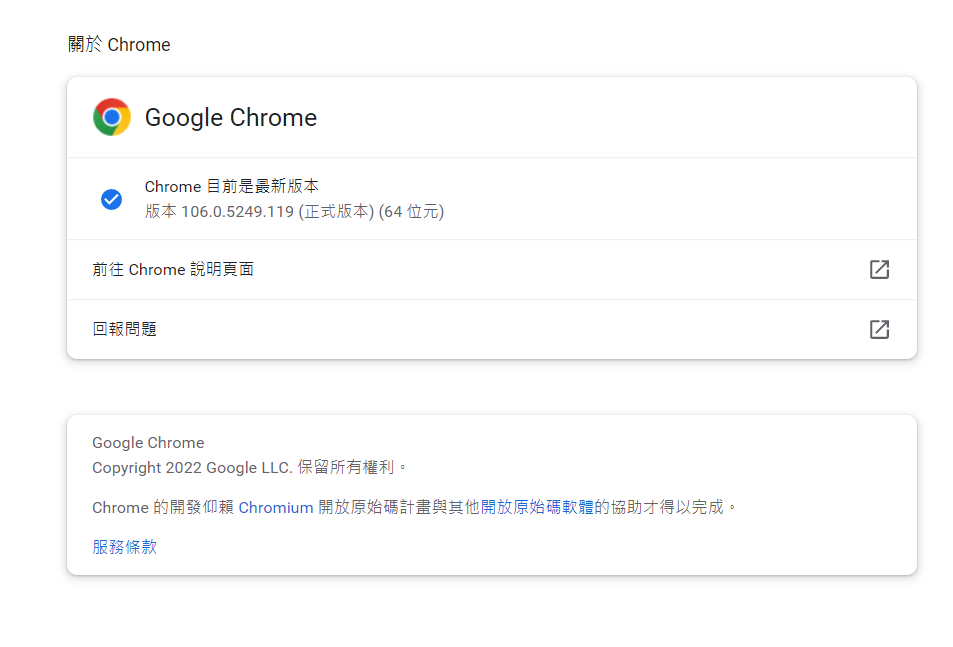
Task: Click the Google Chrome title beside the logo
Action: pos(231,118)
